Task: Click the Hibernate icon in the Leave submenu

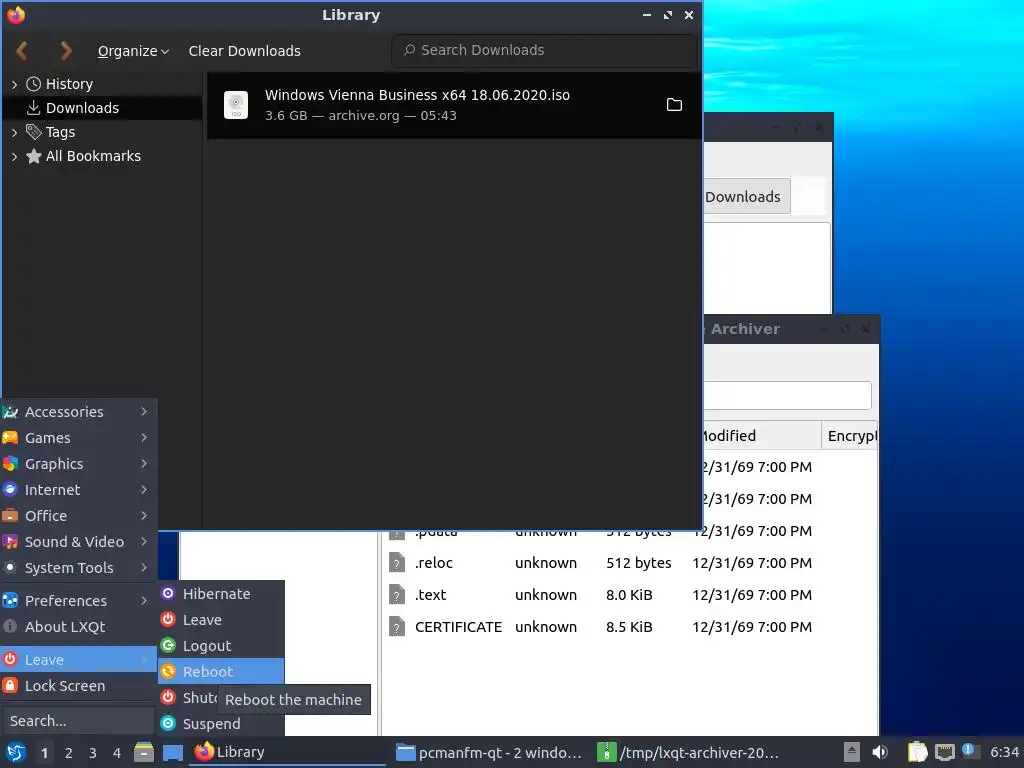Action: pos(168,593)
